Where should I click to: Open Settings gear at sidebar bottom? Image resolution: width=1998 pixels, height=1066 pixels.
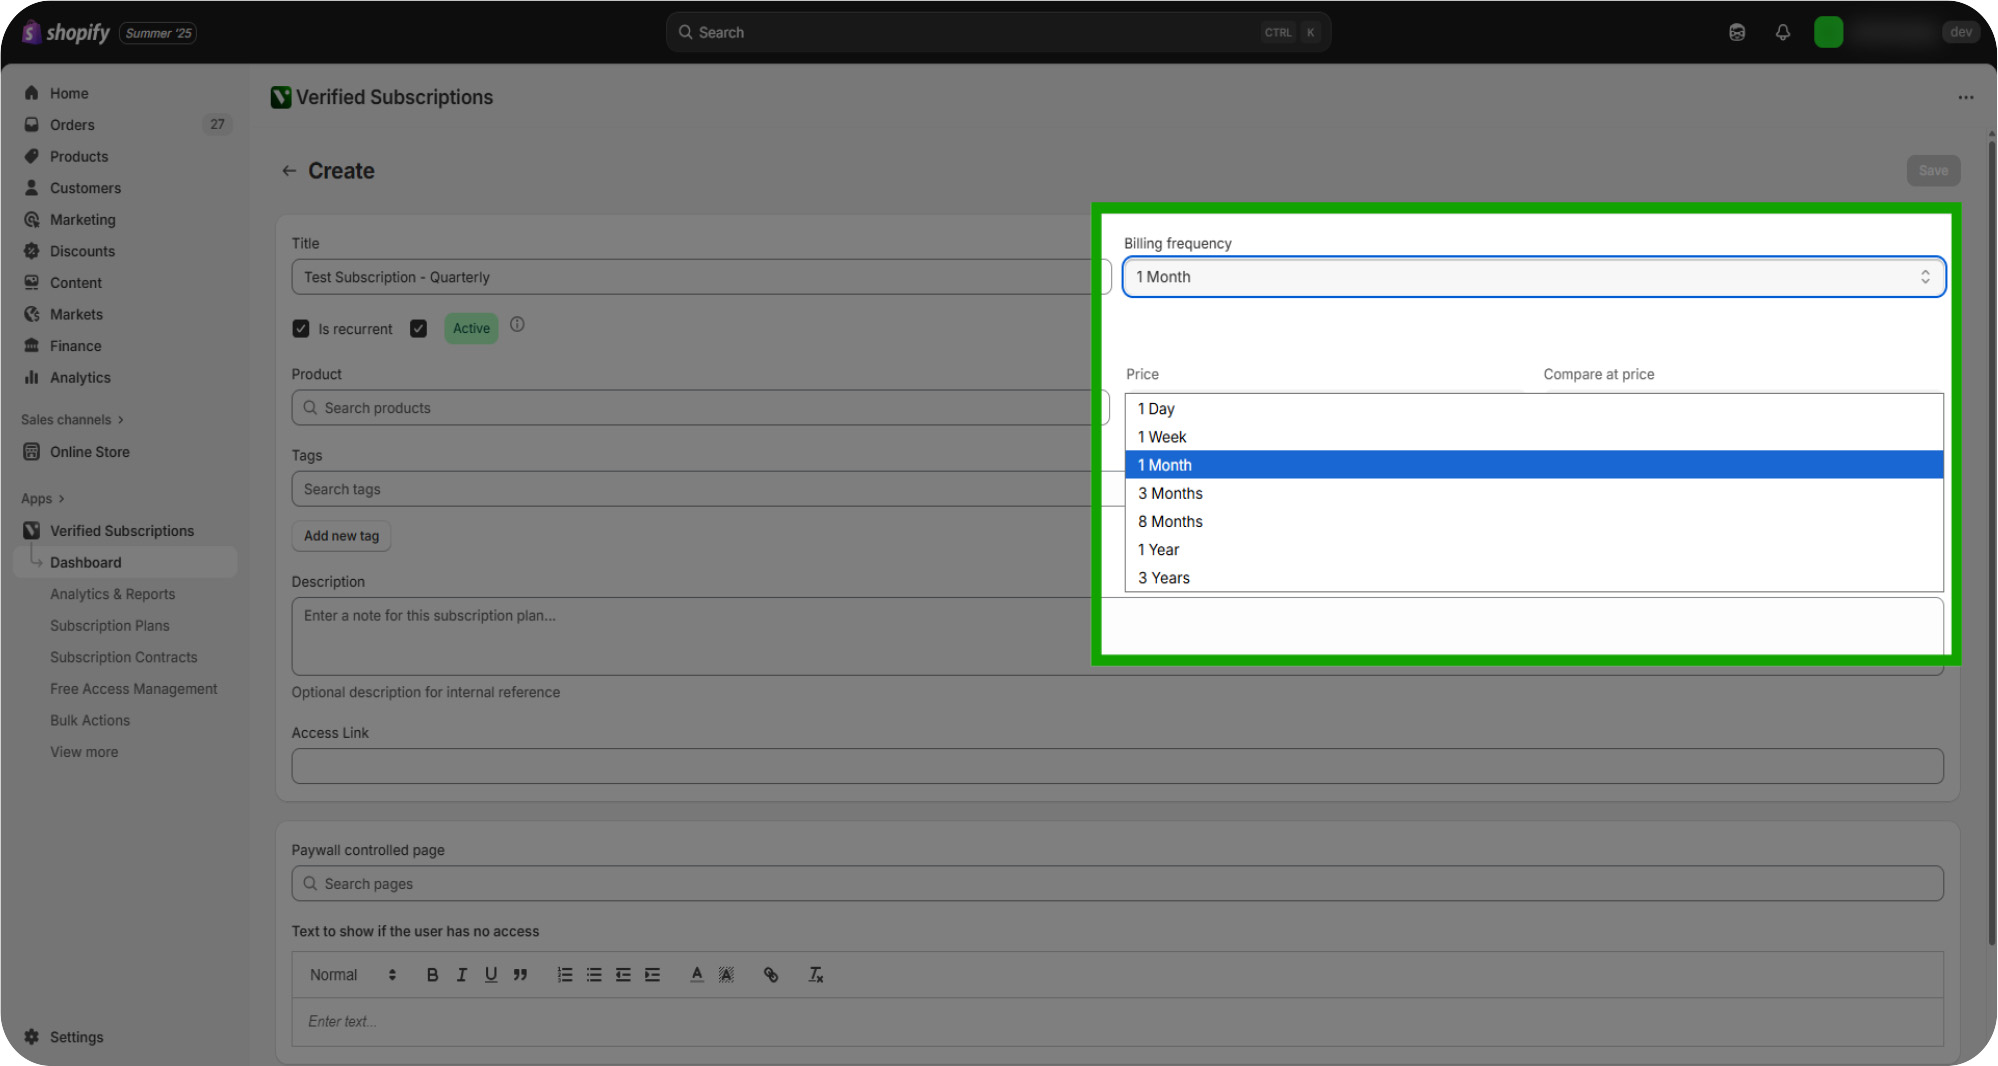click(32, 1037)
